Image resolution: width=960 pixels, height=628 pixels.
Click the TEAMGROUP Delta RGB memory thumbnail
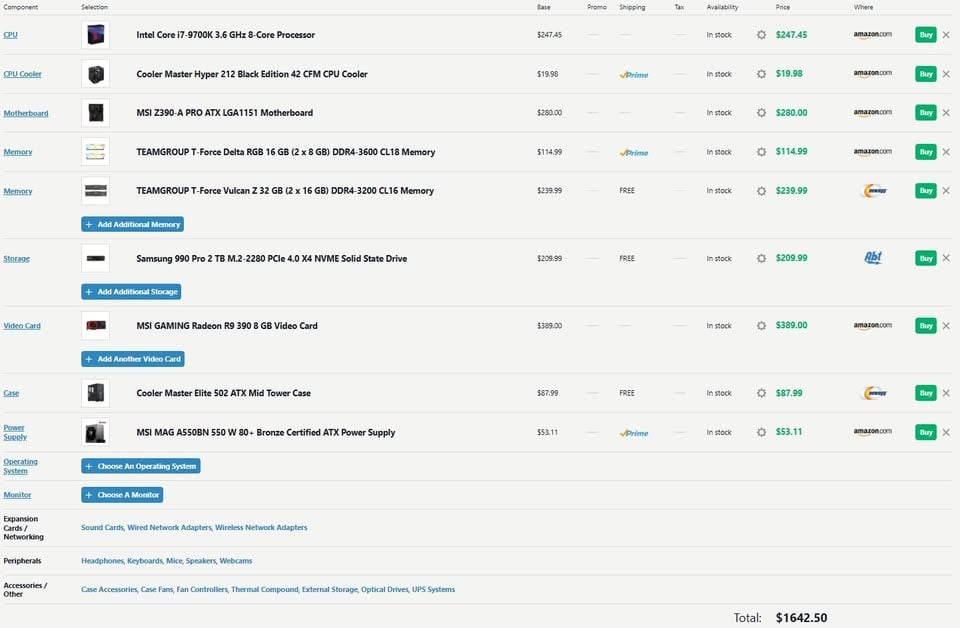(95, 152)
